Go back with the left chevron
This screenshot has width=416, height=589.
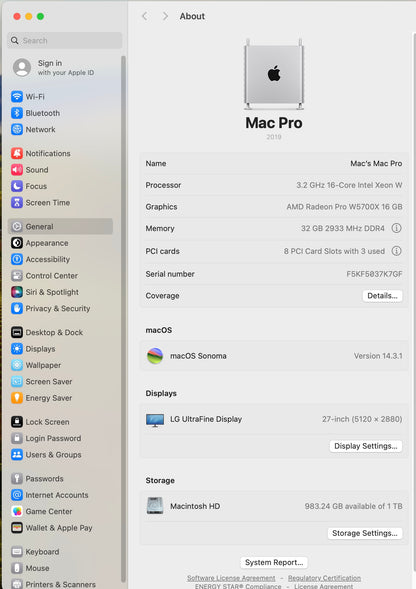click(145, 16)
